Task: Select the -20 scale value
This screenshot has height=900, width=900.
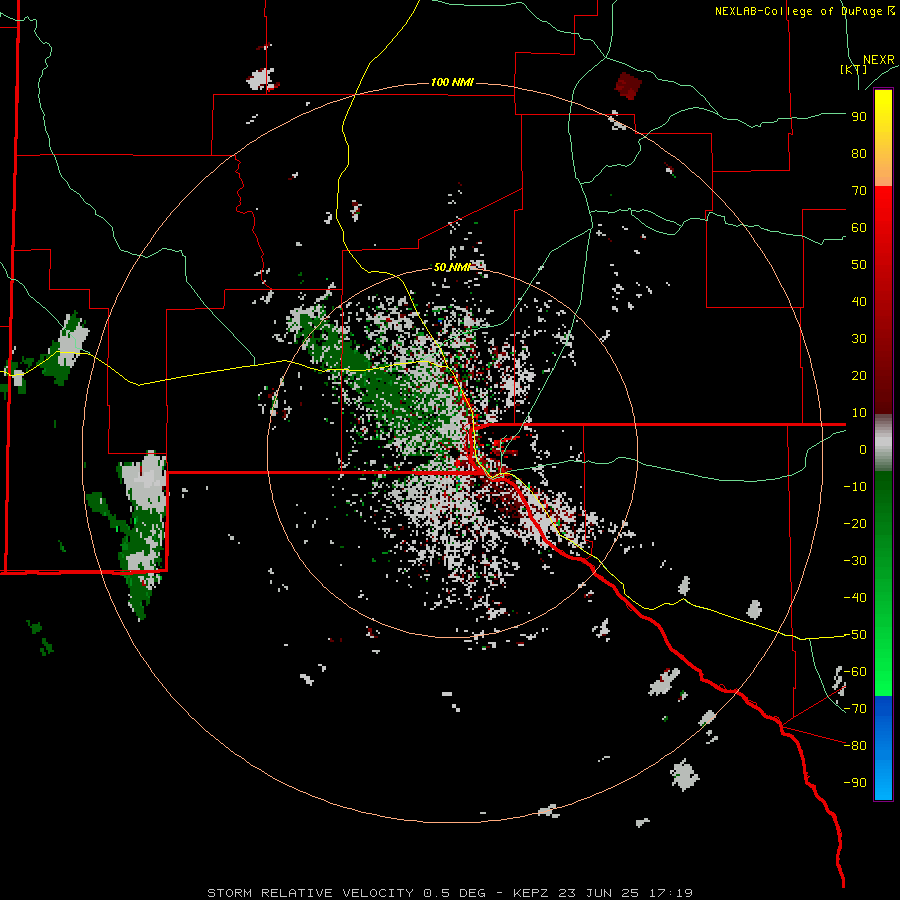Action: click(x=855, y=523)
